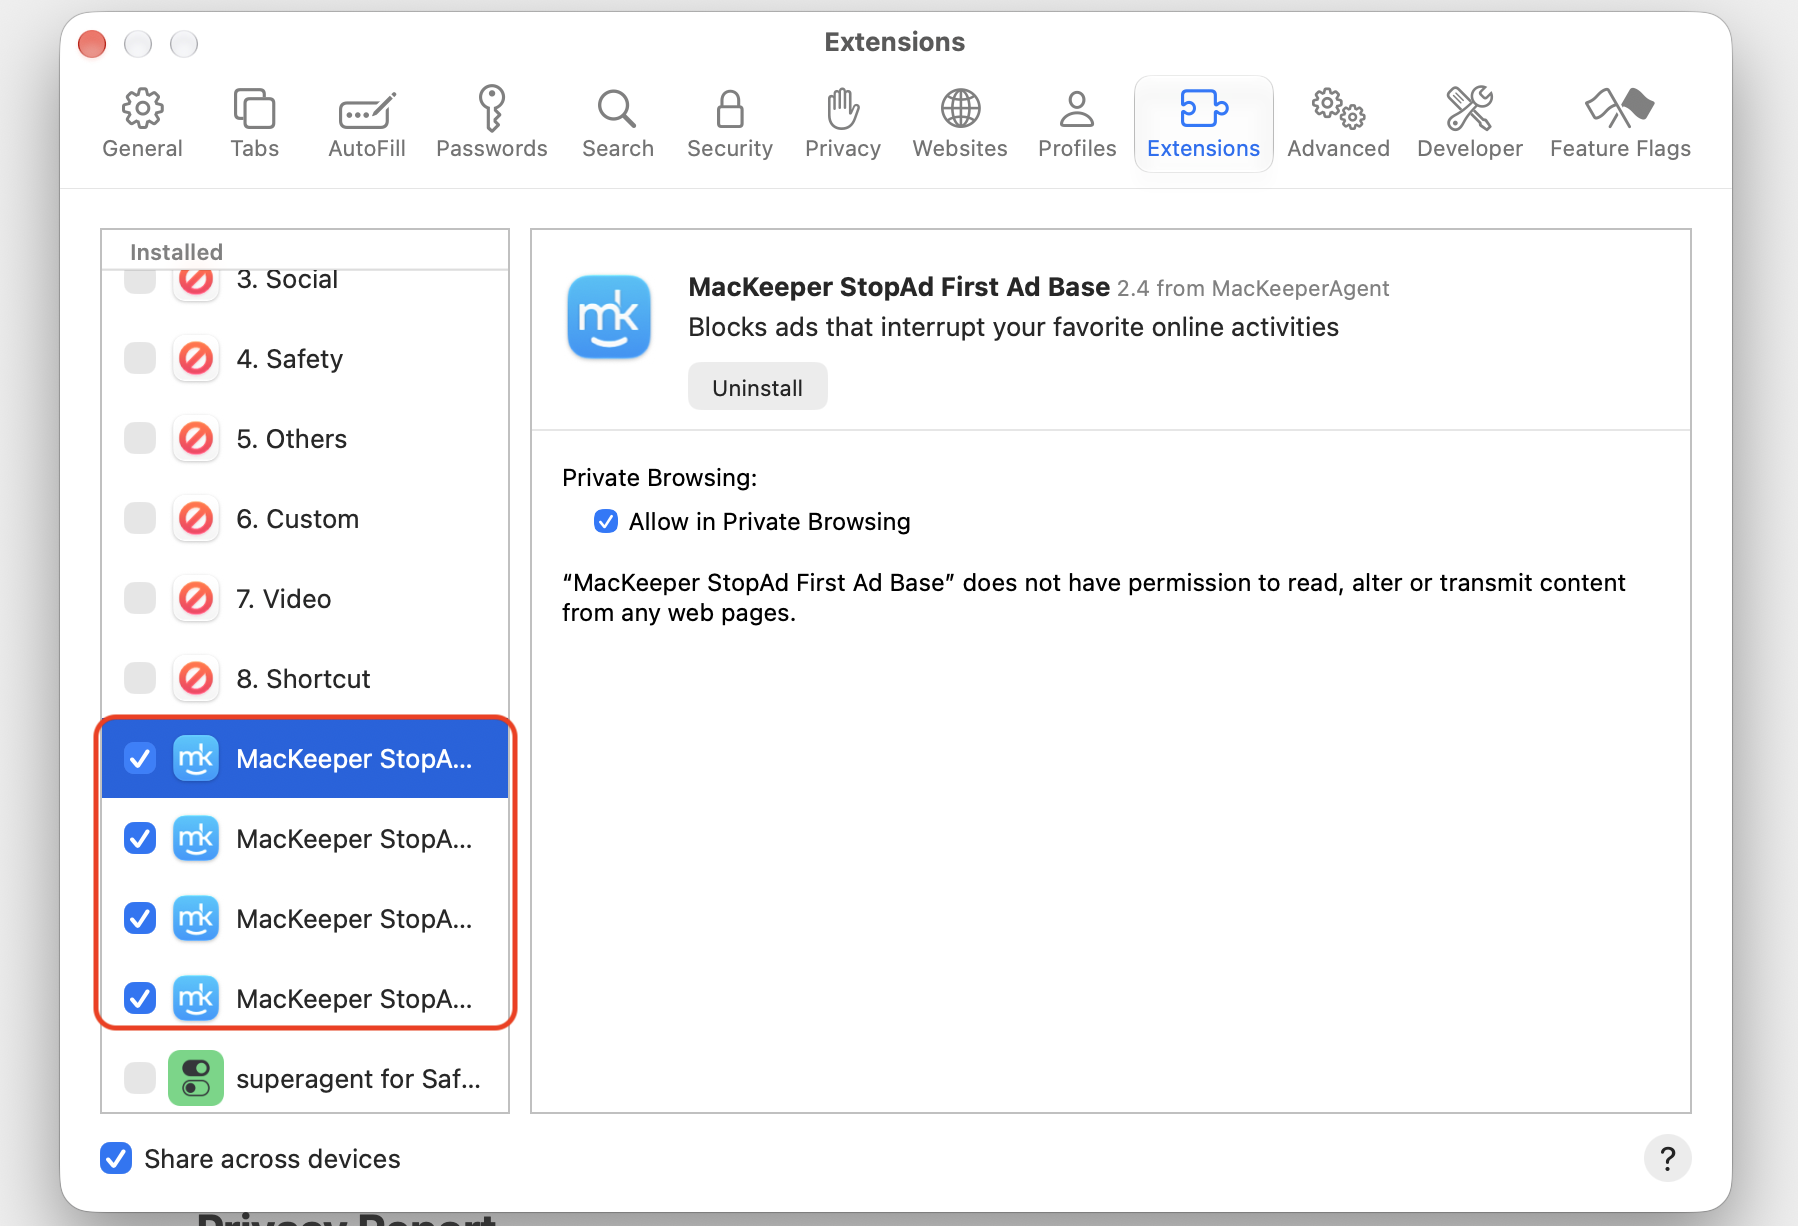Click the blocker icon beside 8. Shortcut
The width and height of the screenshot is (1798, 1226).
click(196, 678)
